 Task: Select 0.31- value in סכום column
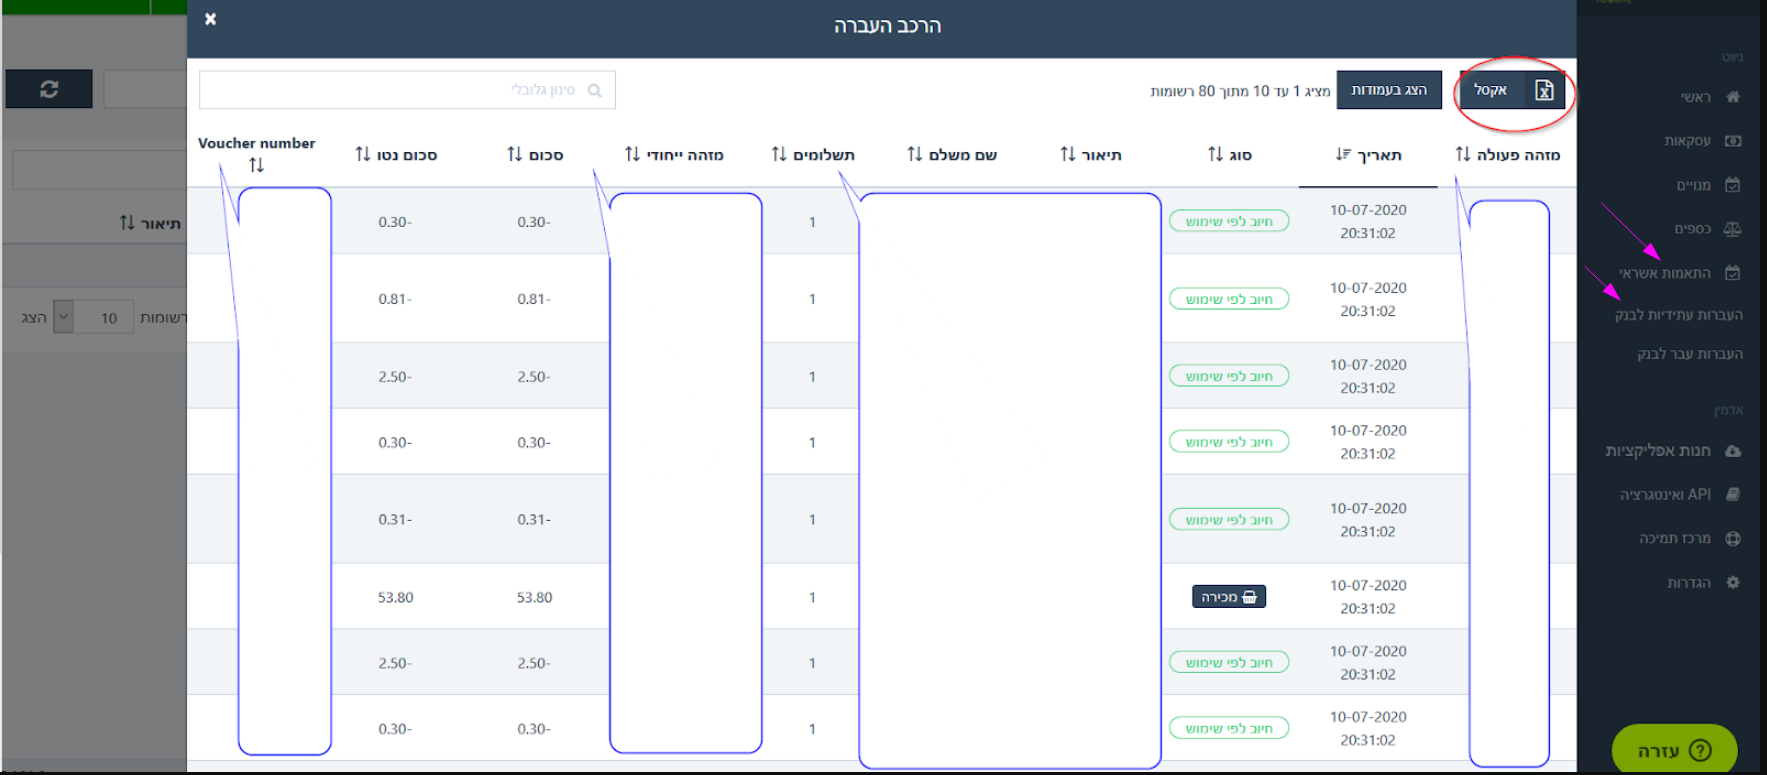click(x=535, y=520)
